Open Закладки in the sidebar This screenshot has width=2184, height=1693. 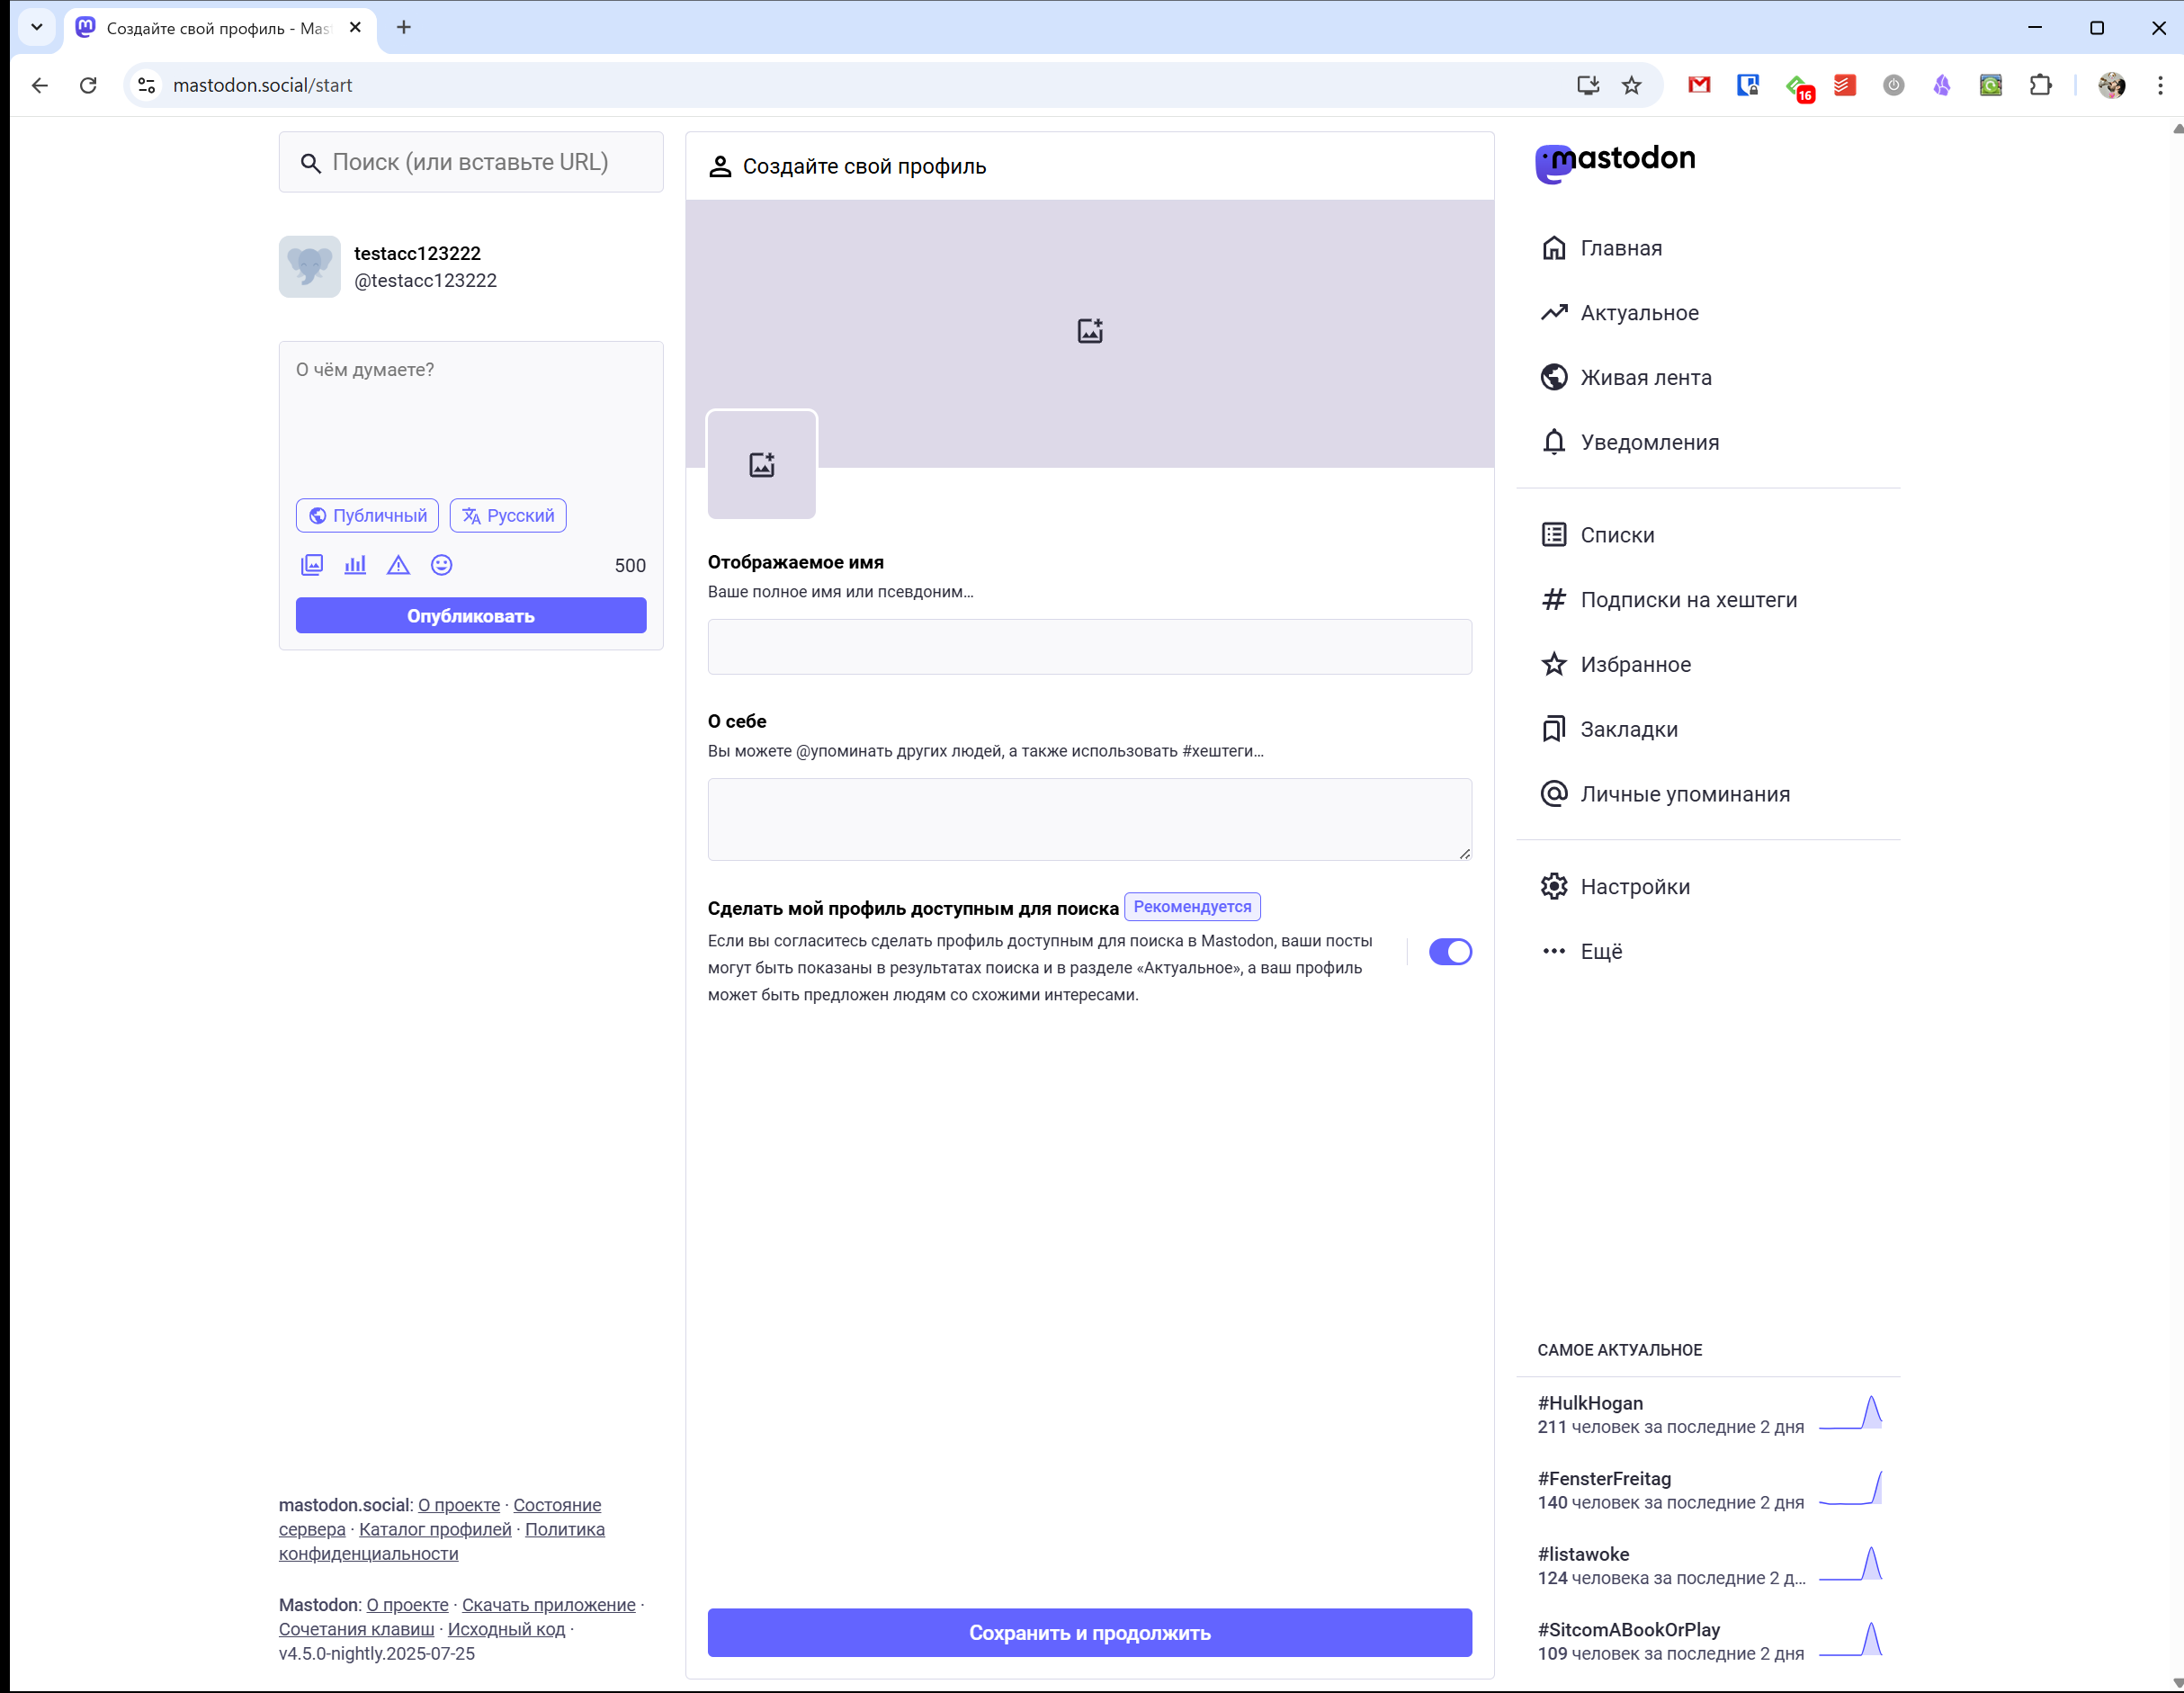click(1628, 730)
